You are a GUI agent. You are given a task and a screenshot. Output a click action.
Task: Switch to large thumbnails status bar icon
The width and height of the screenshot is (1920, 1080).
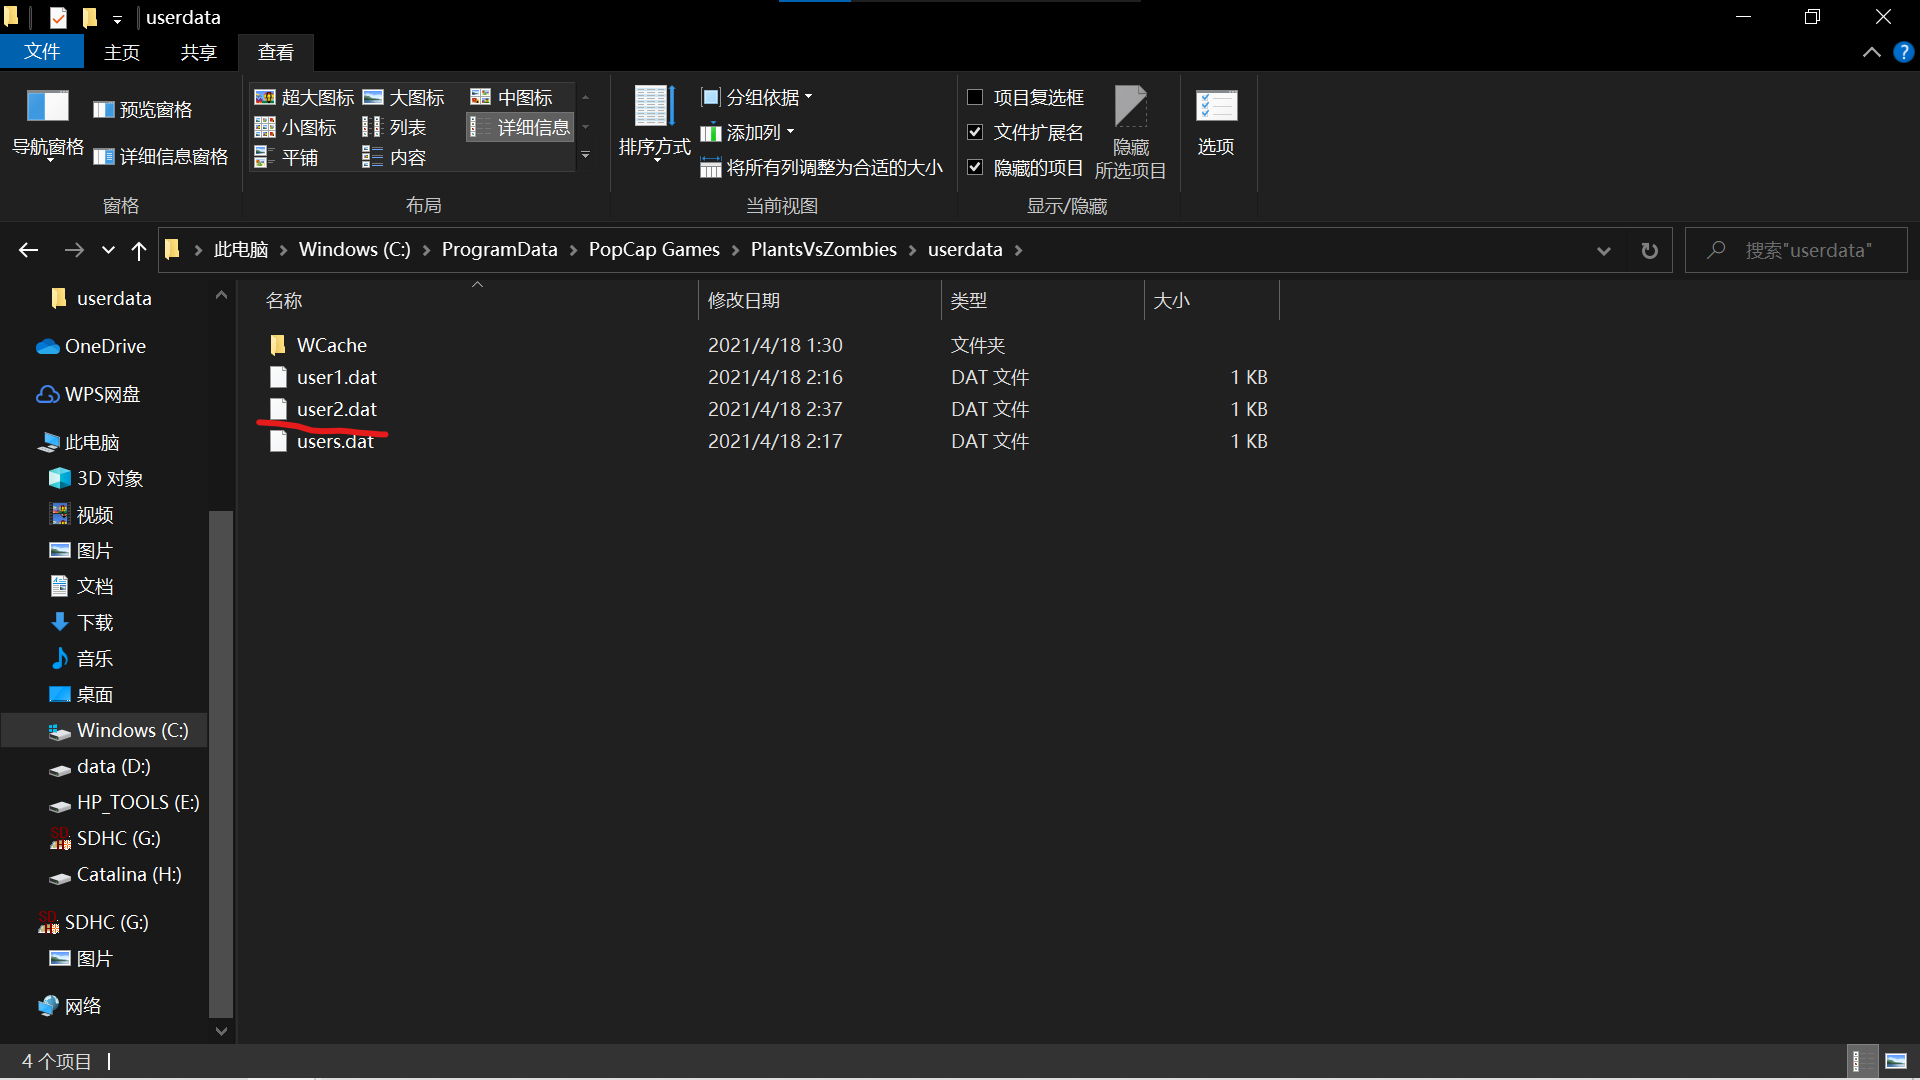[x=1895, y=1061]
